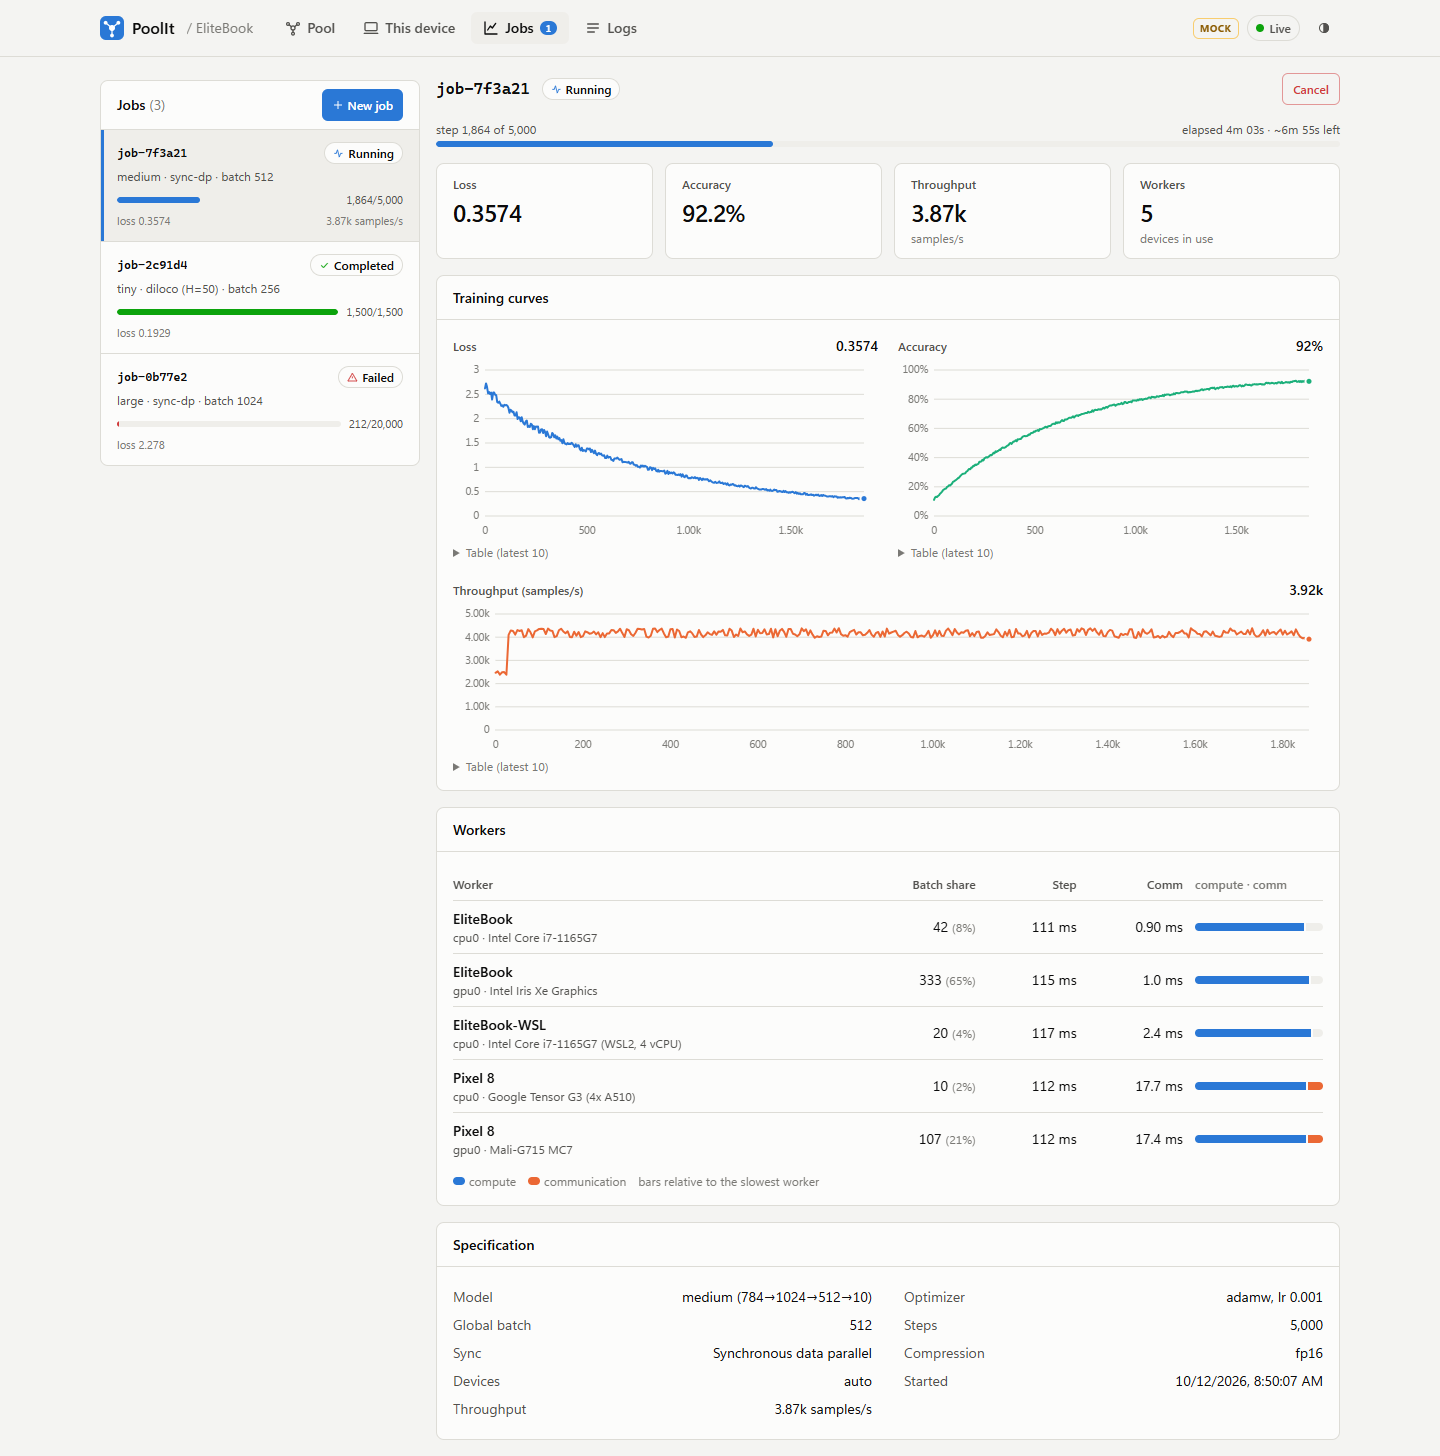Click the EliteBook cpu0 Intel Core i7-1165G7 worker row
1440x1456 pixels.
[888, 927]
